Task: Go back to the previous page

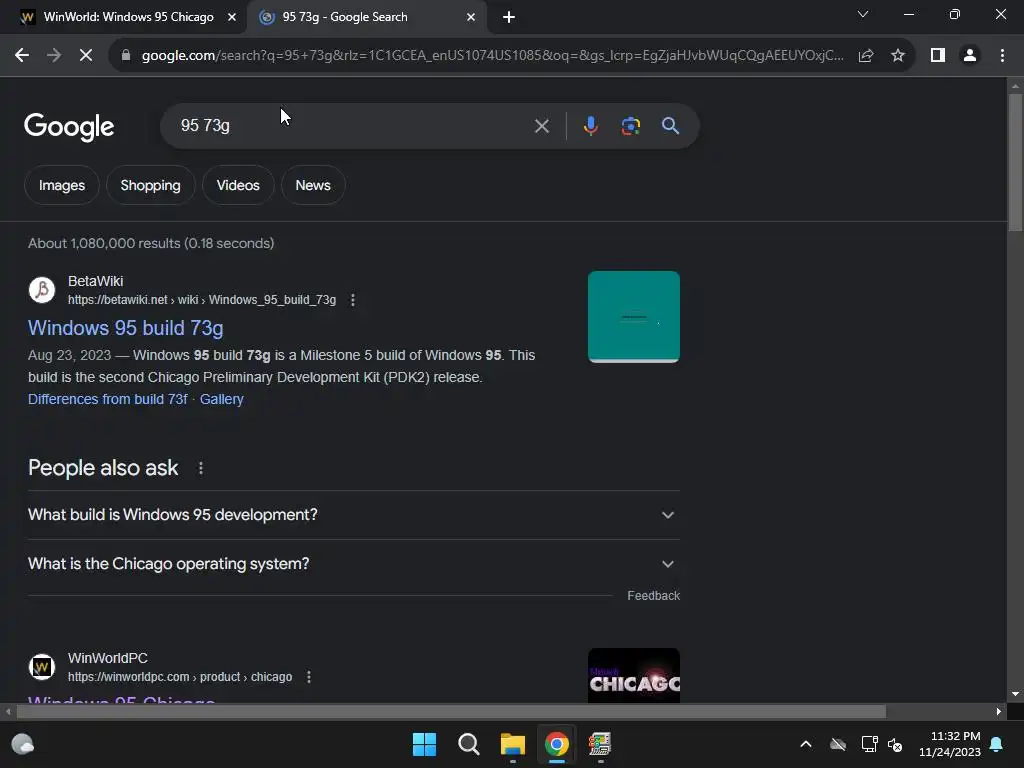Action: tap(22, 56)
